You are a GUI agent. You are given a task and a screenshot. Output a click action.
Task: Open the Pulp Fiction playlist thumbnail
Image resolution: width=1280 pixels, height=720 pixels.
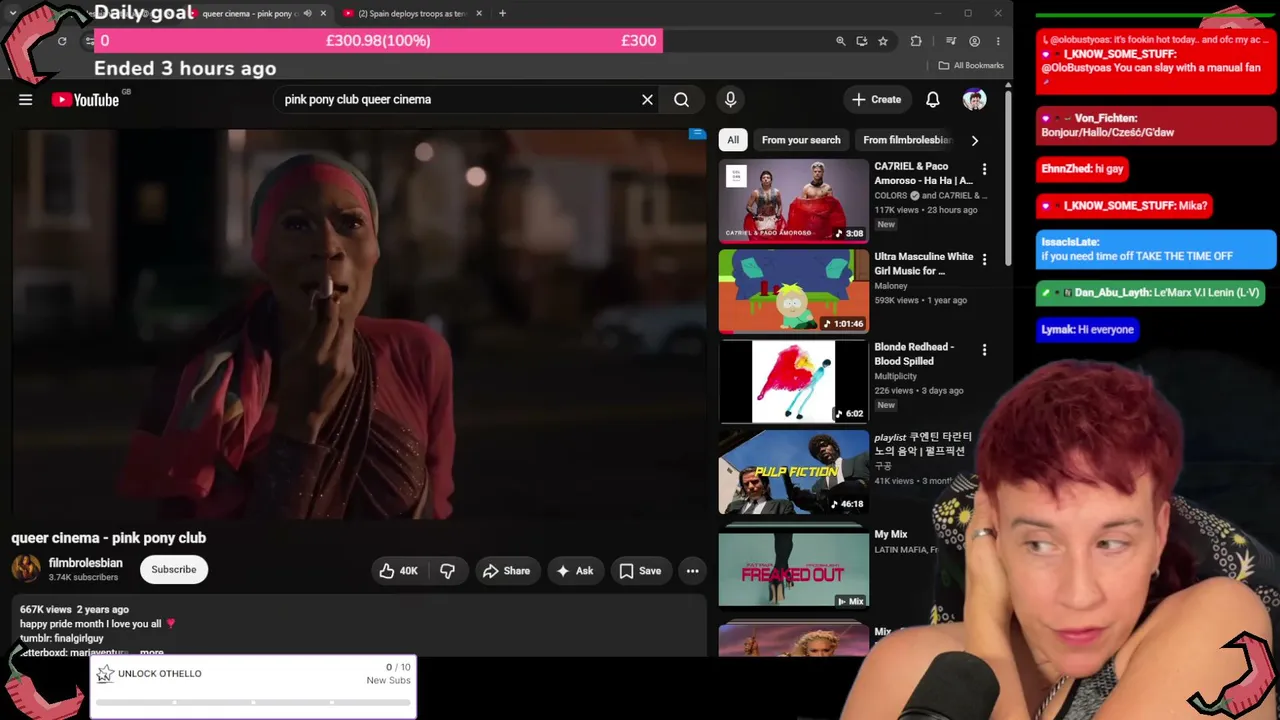(794, 471)
